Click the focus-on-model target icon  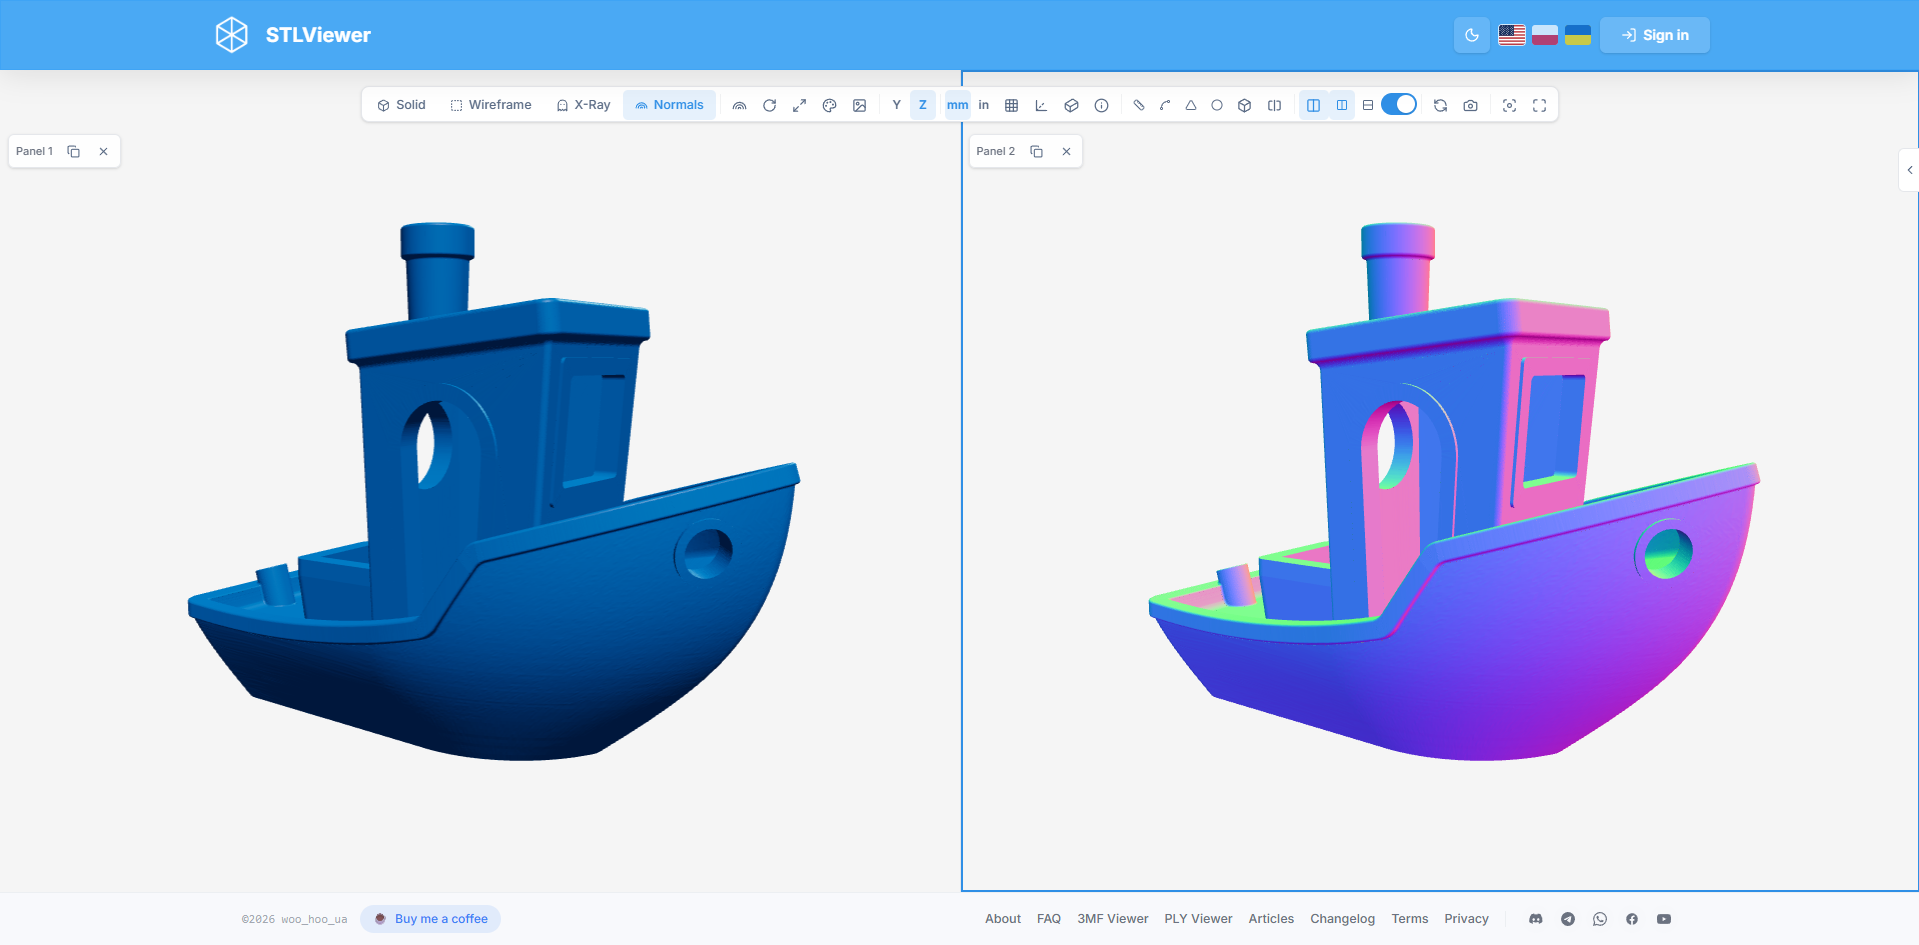(1510, 105)
